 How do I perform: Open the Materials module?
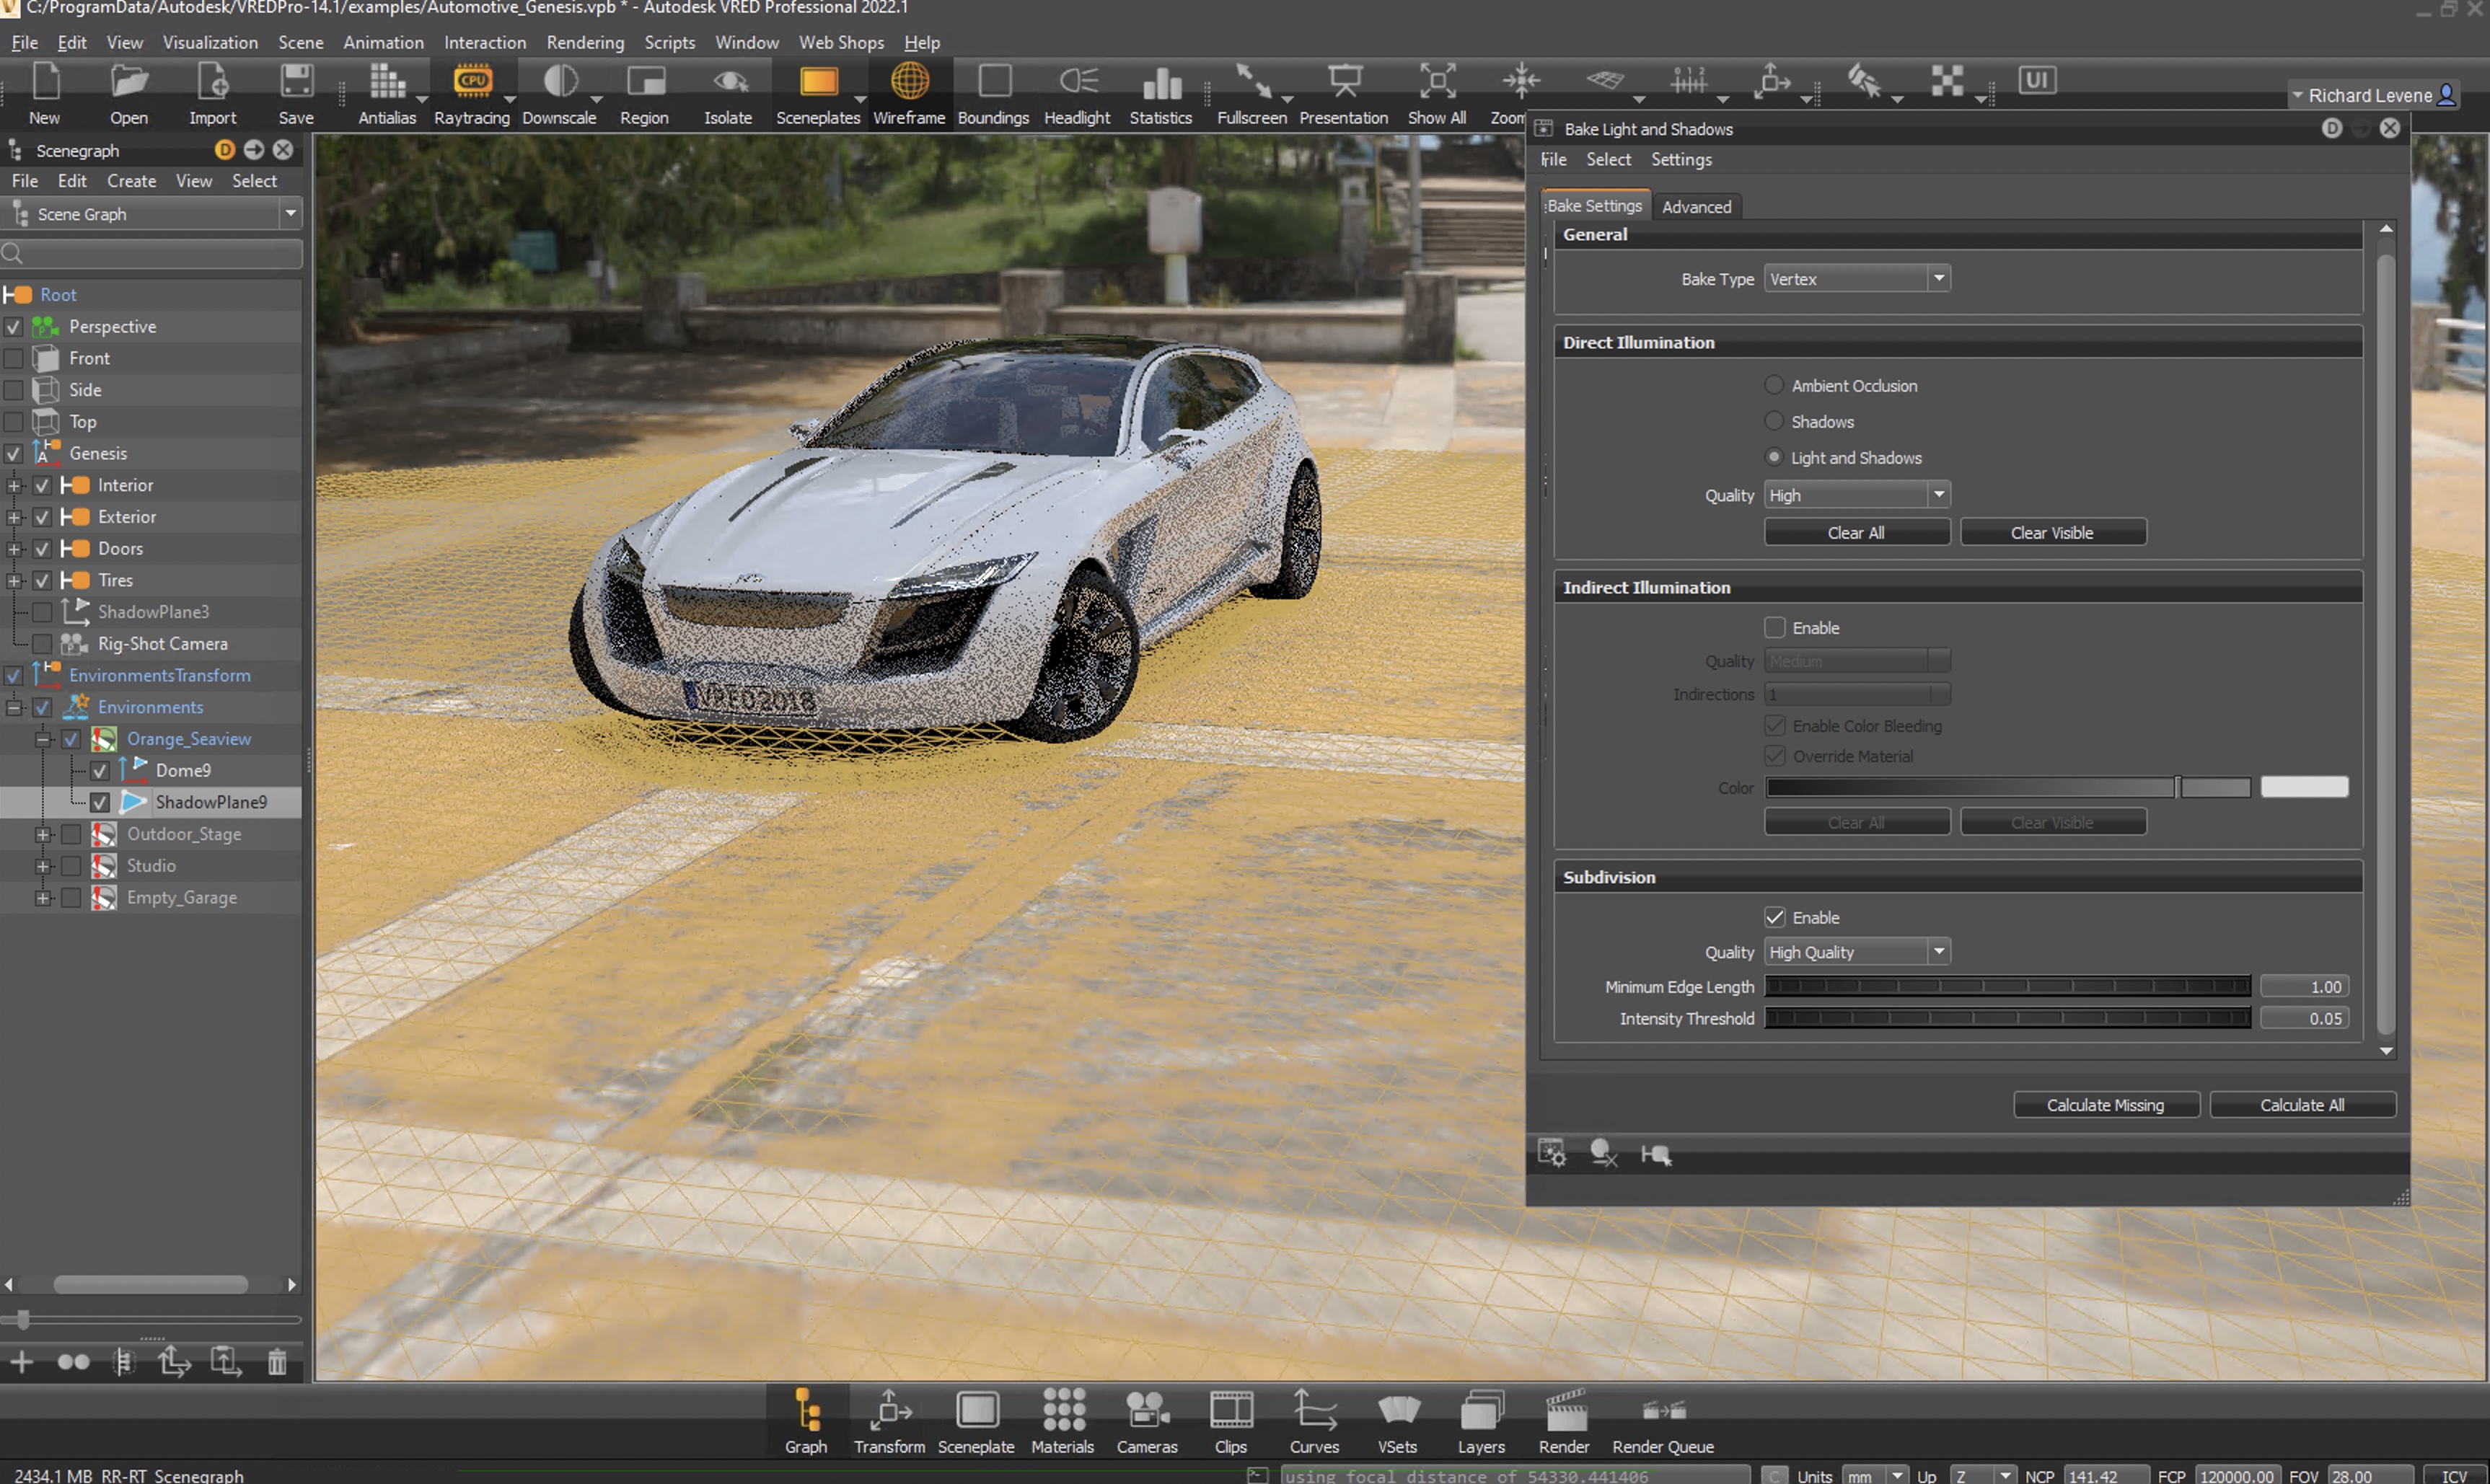[1063, 1420]
